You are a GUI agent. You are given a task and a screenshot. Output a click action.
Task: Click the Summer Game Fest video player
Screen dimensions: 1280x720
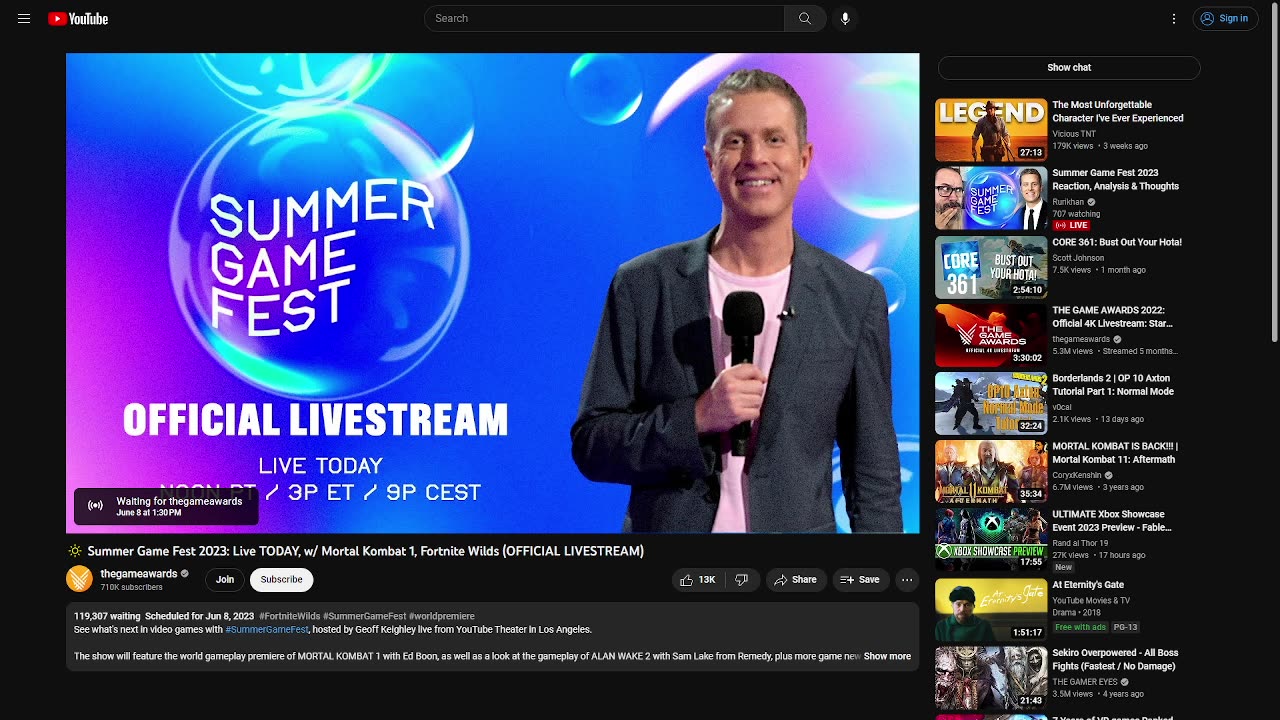point(492,293)
